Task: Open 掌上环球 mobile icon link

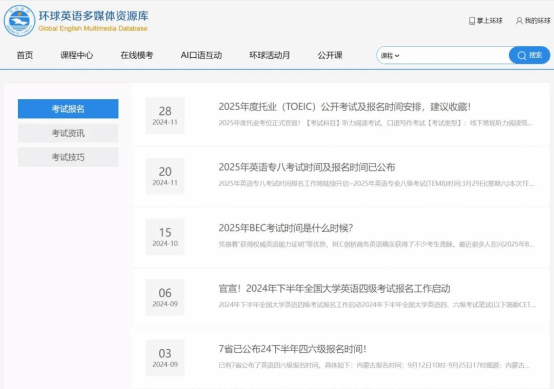Action: (x=485, y=21)
